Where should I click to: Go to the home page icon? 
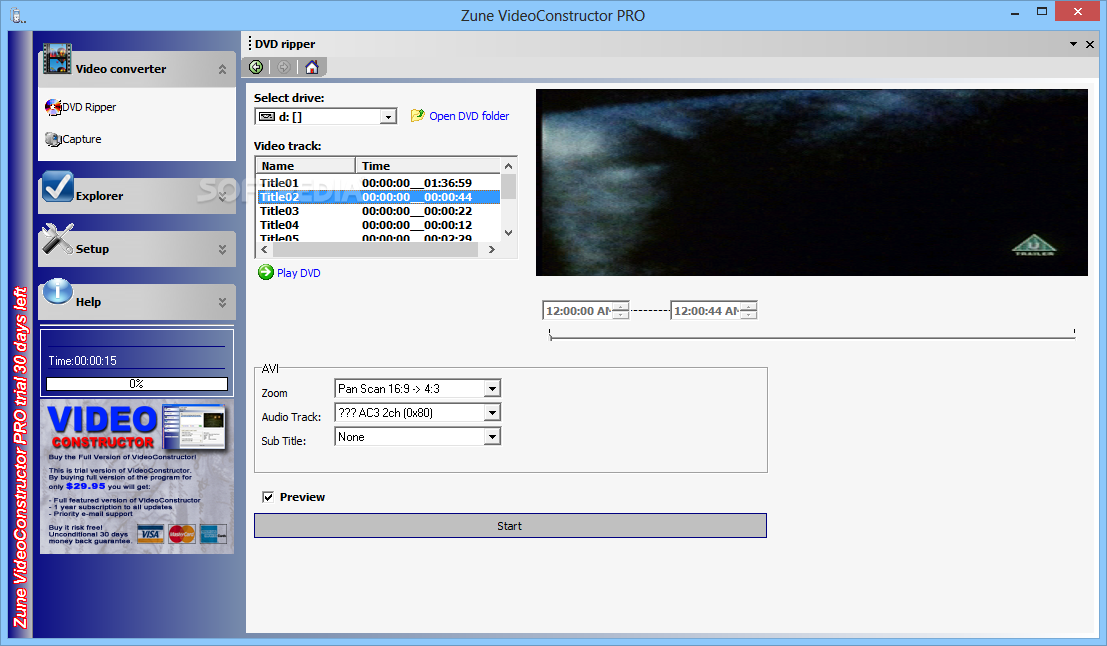click(x=312, y=67)
